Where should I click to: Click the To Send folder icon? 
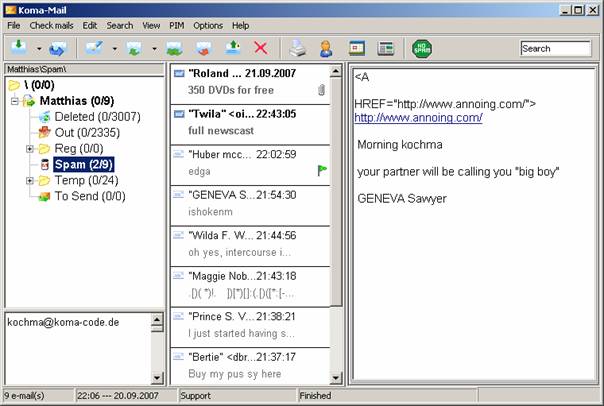coord(45,196)
